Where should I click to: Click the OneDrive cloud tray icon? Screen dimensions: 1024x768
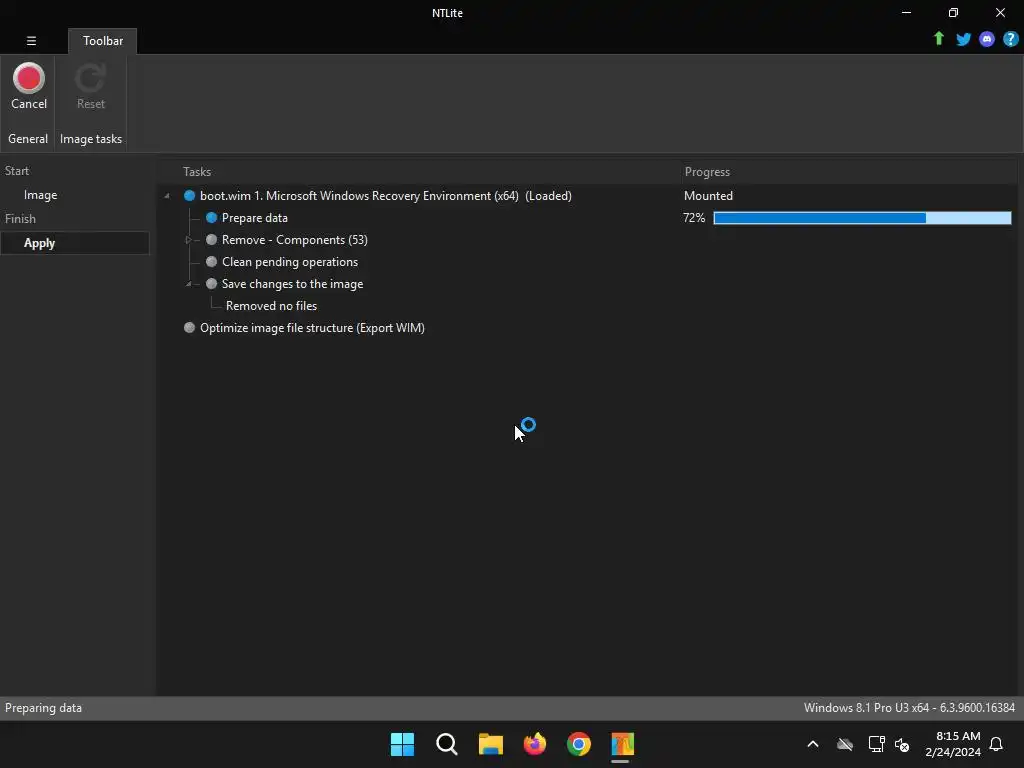(x=845, y=744)
